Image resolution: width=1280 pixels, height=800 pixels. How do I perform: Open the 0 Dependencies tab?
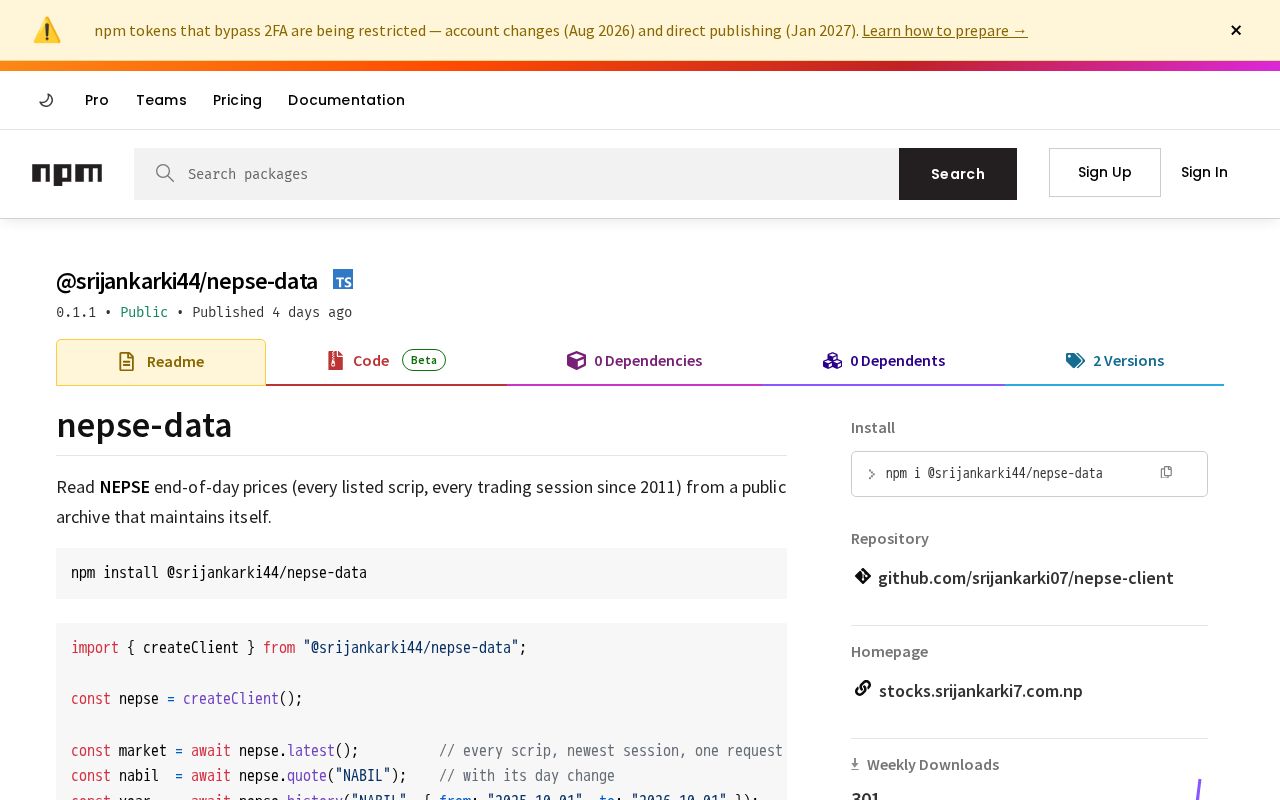point(634,361)
